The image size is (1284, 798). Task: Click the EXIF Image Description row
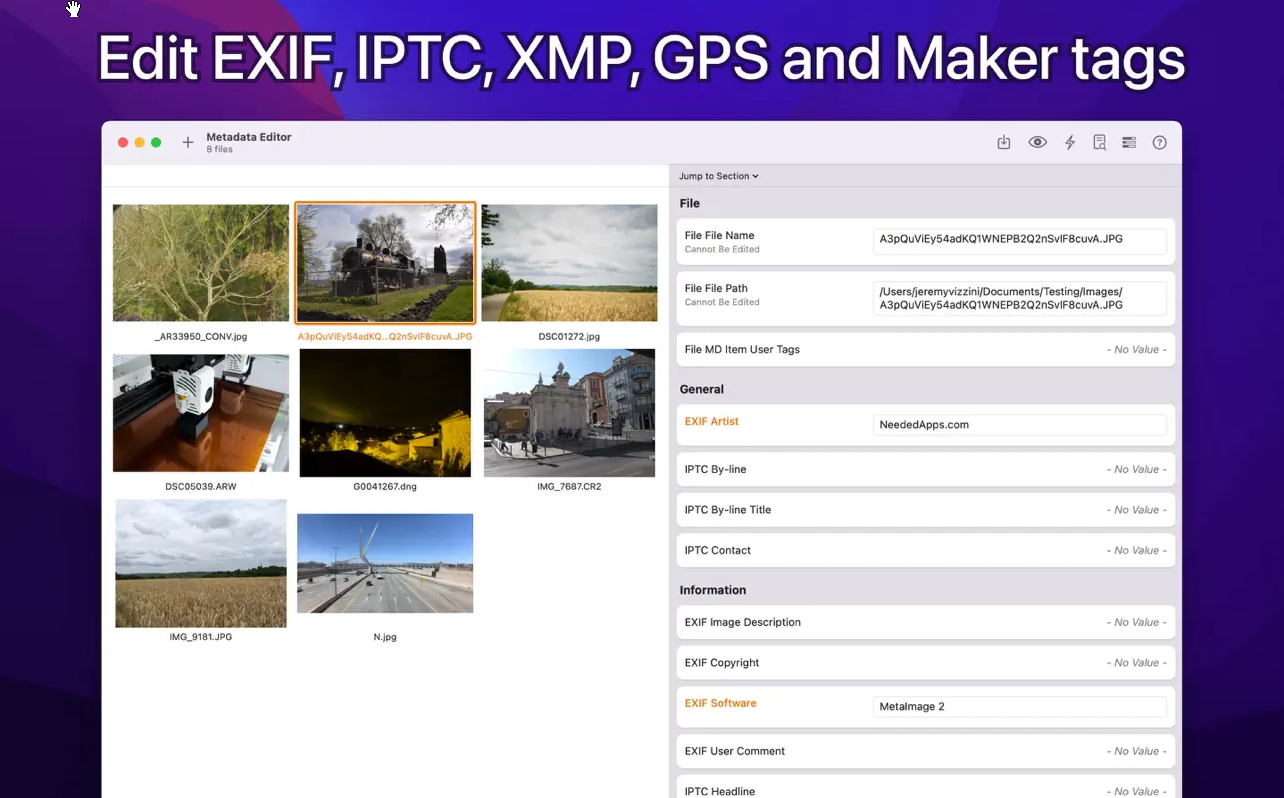click(x=925, y=622)
